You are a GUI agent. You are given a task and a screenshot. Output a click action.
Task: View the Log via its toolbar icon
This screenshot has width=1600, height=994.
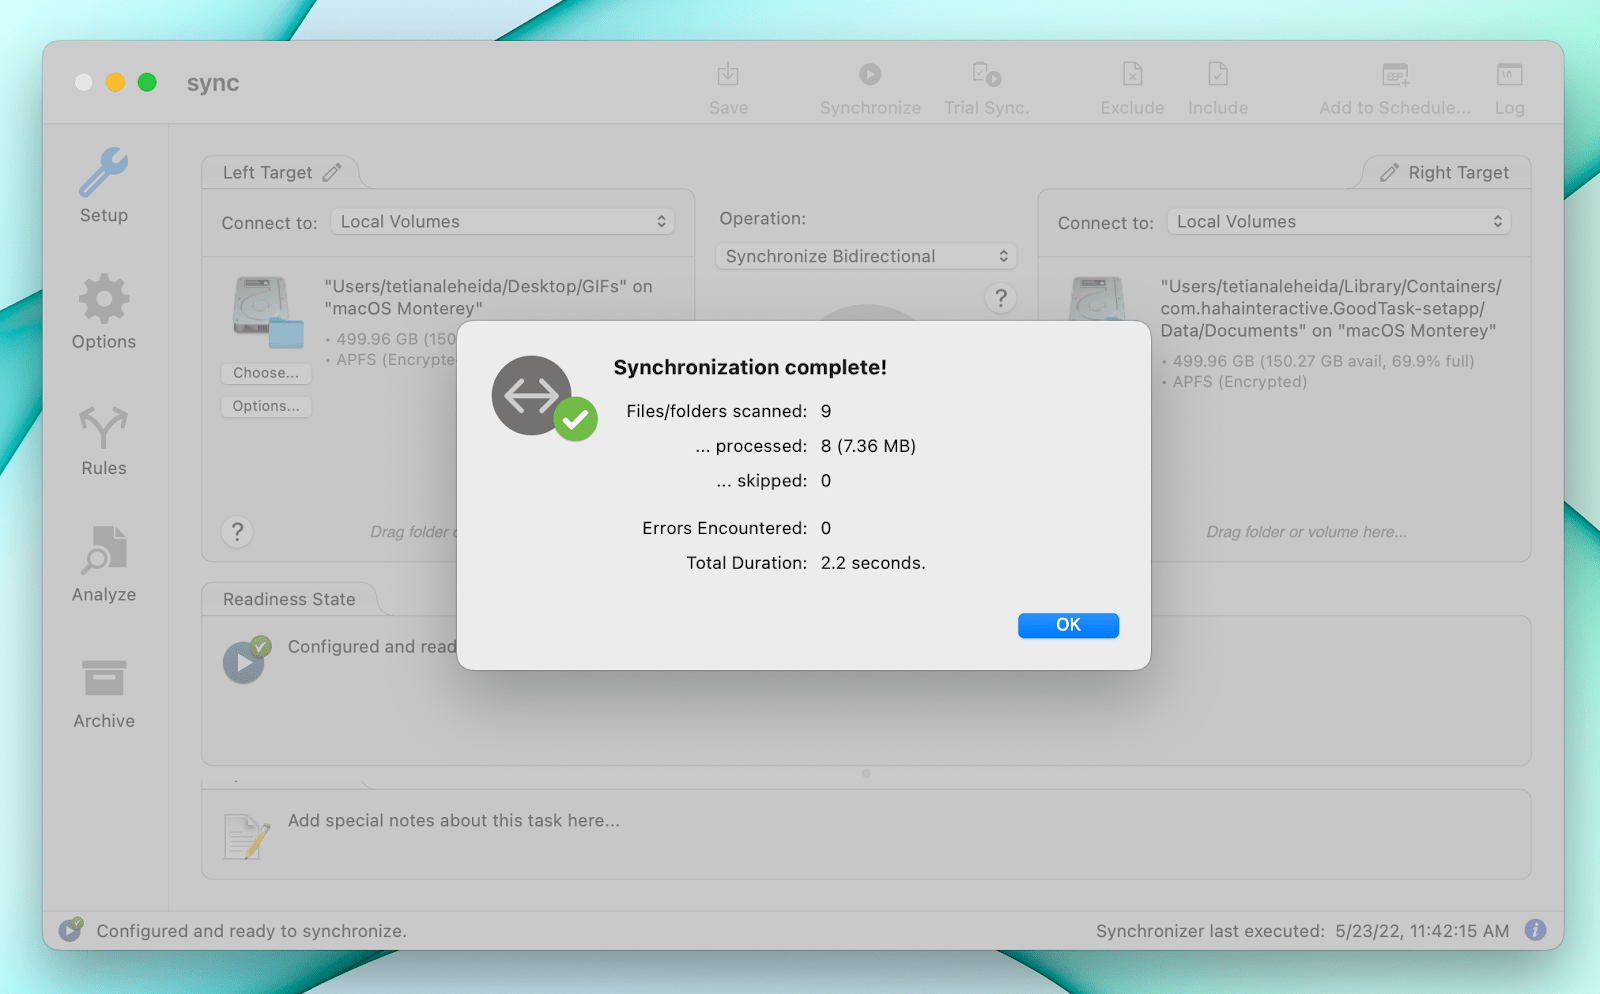click(1509, 85)
